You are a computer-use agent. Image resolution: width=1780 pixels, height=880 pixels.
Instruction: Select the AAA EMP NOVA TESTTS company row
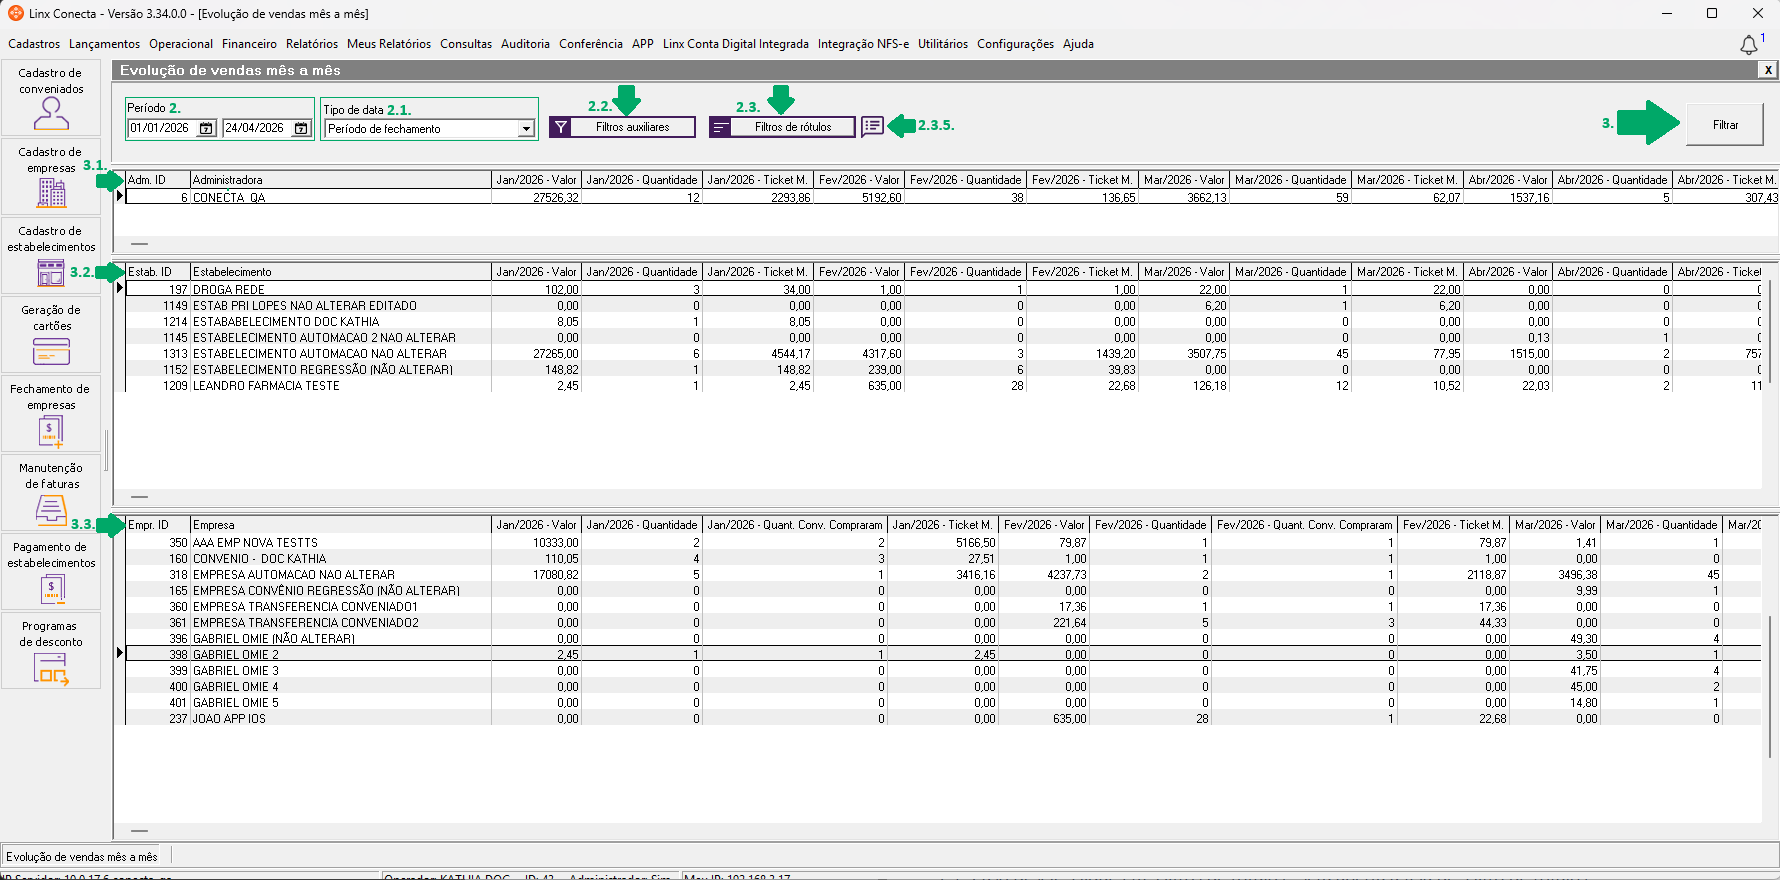[943, 543]
